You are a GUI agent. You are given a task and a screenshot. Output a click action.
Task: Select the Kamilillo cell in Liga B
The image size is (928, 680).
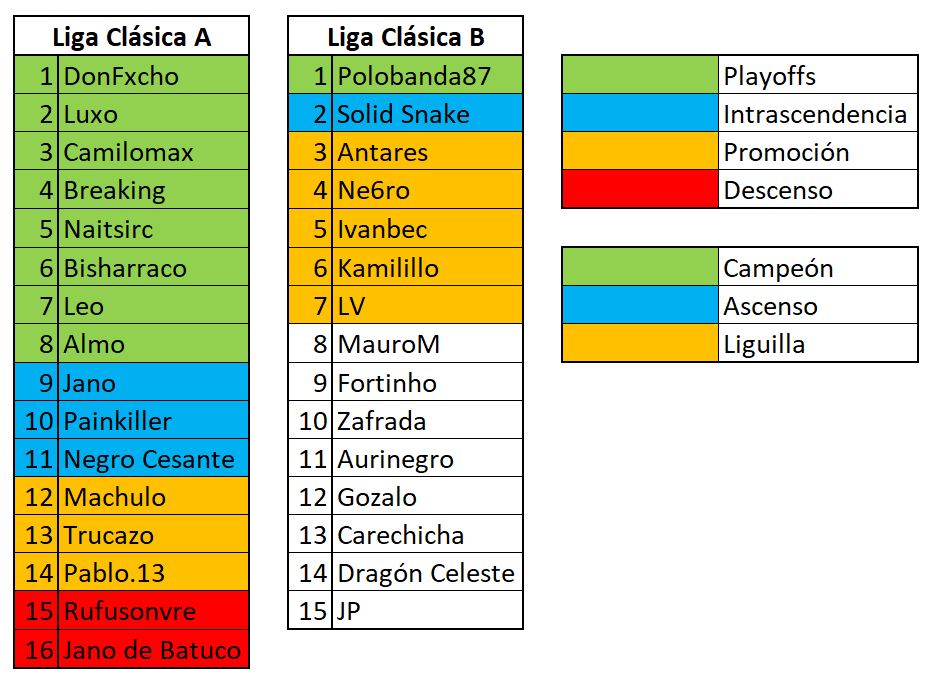coord(427,268)
